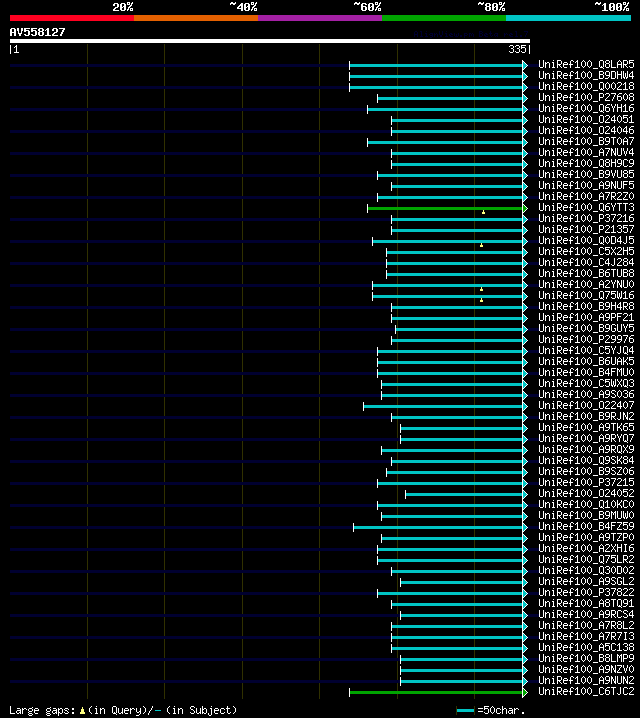Click the query end position 335

point(517,49)
